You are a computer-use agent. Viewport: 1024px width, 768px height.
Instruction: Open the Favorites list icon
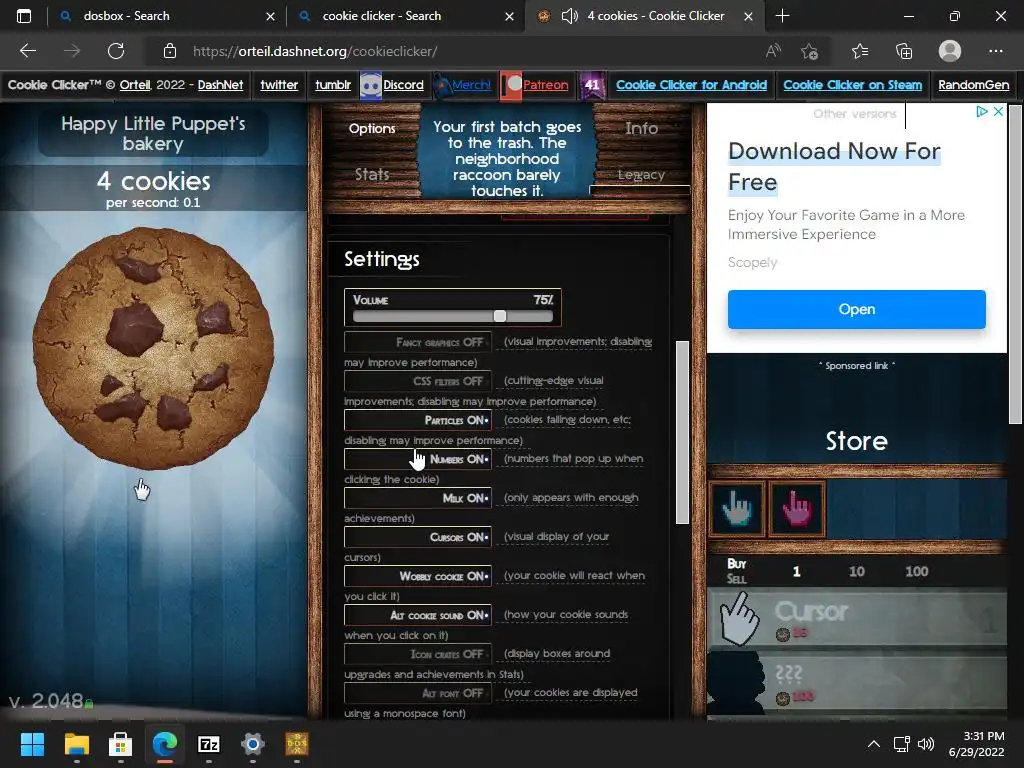(x=859, y=51)
